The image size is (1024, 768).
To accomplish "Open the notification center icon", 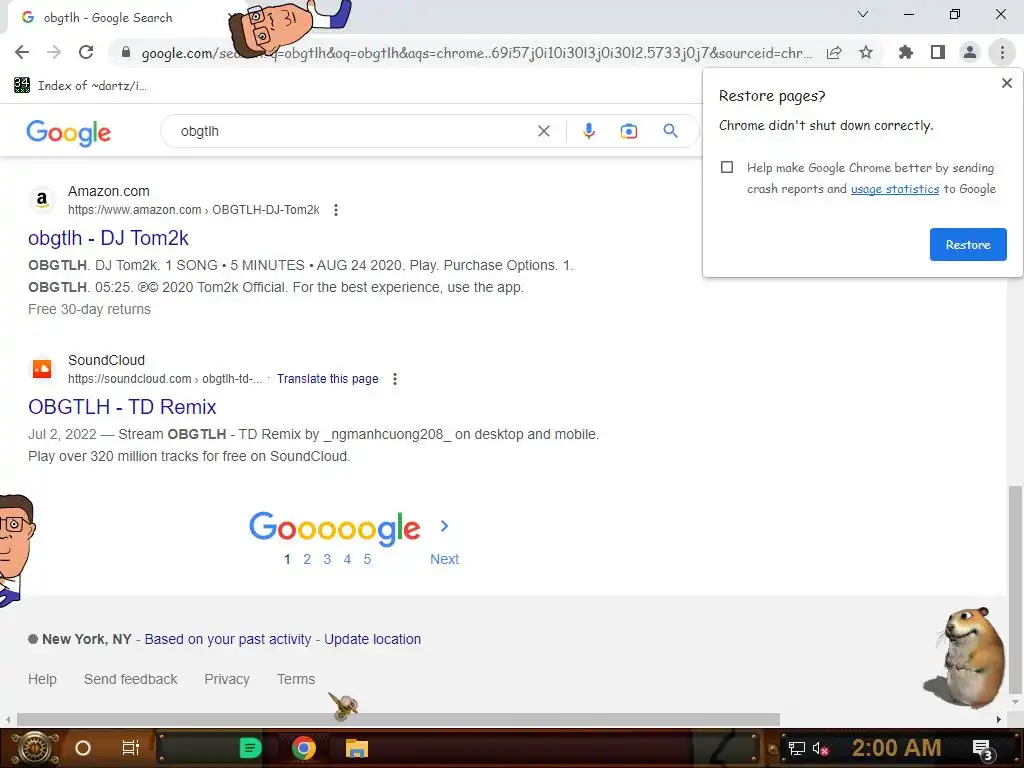I will point(982,749).
